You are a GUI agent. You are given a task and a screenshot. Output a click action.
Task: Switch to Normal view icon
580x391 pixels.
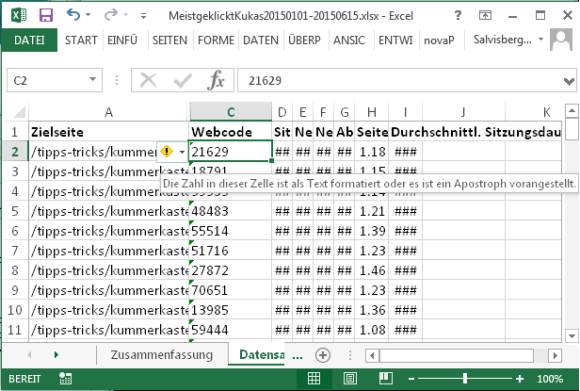[314, 378]
